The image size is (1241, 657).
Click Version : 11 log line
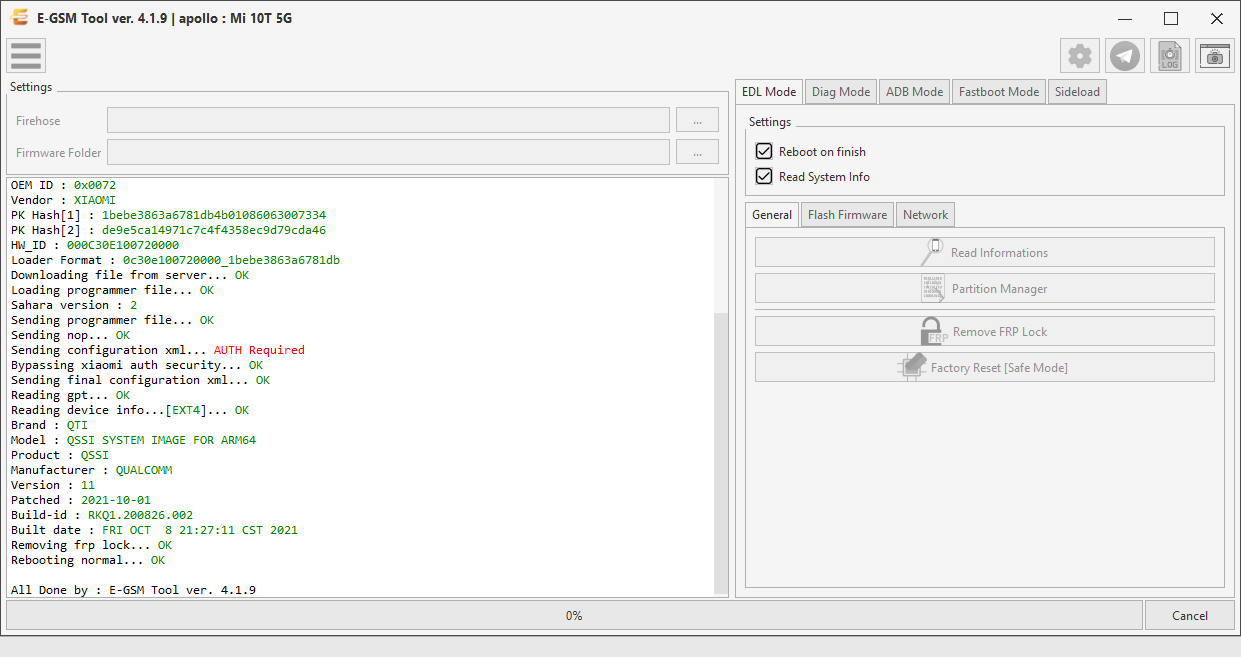(53, 485)
